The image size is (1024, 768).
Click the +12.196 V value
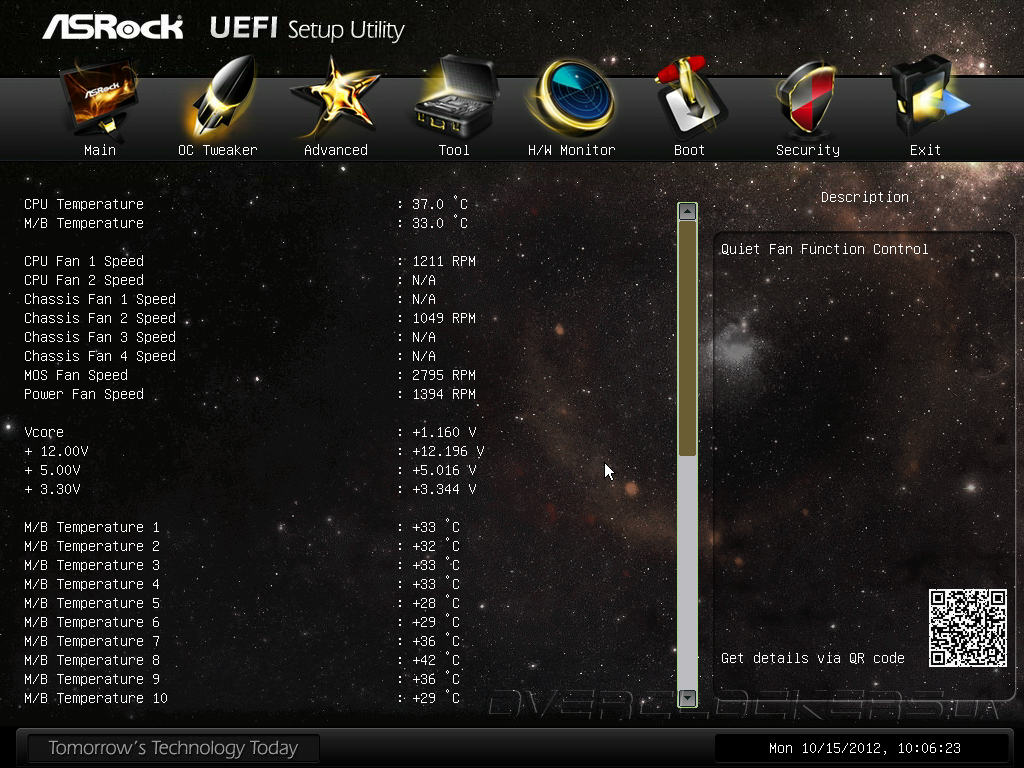point(448,451)
